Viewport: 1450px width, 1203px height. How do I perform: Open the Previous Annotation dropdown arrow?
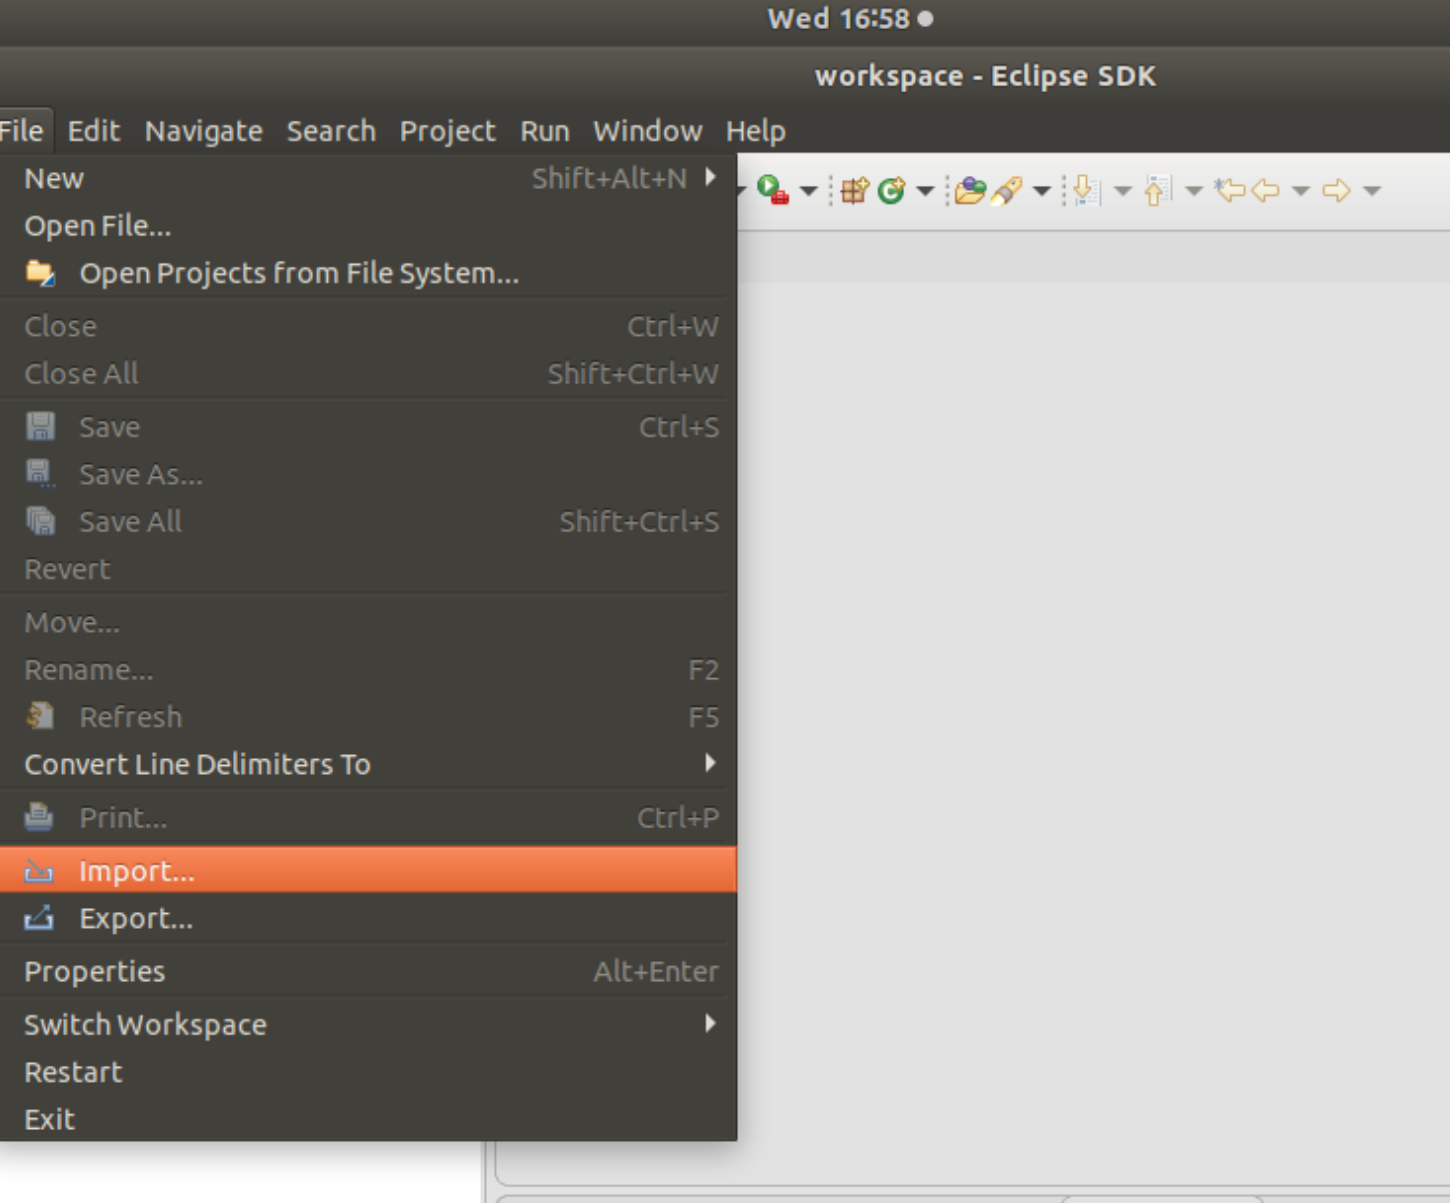[x=1193, y=191]
